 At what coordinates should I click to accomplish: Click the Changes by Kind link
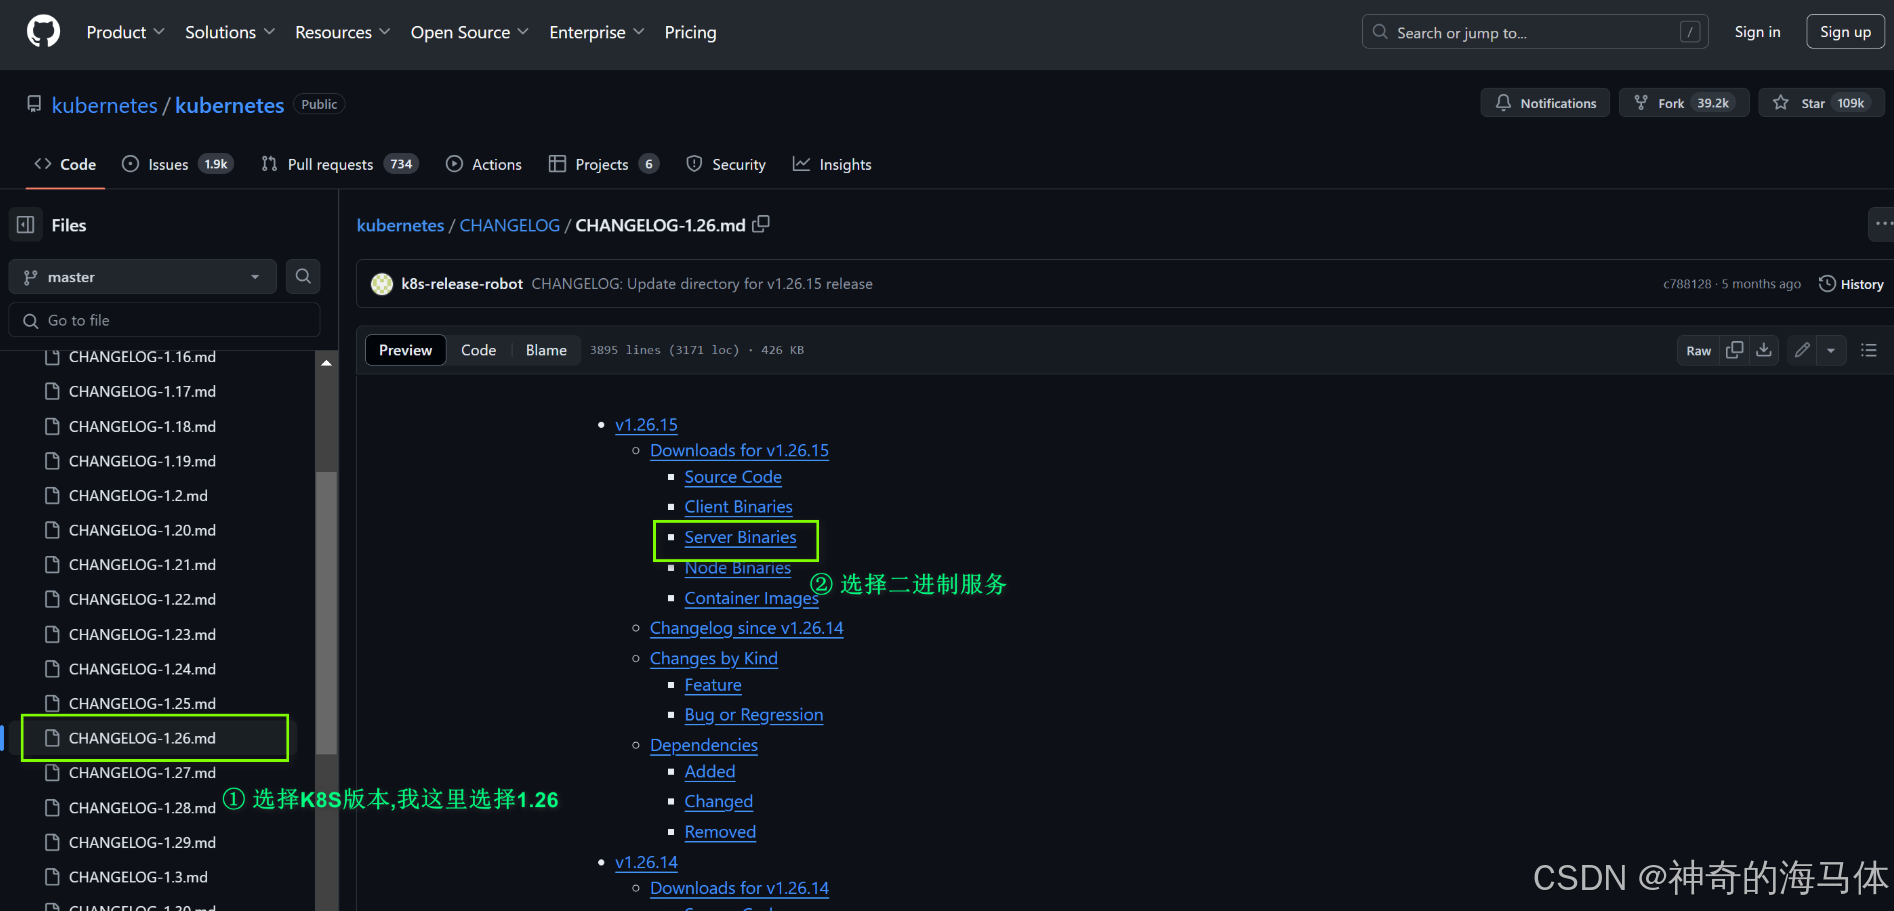(713, 658)
